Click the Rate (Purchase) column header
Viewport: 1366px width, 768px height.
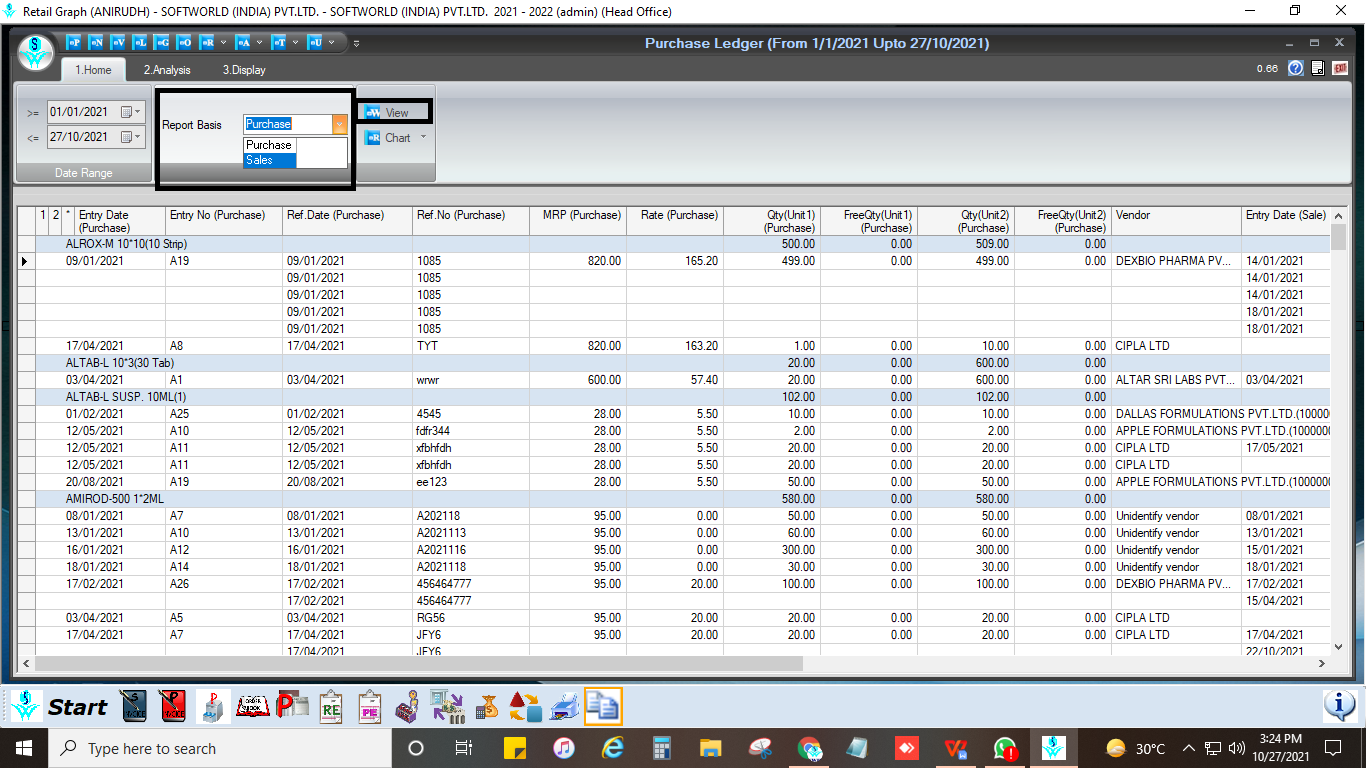[x=674, y=221]
